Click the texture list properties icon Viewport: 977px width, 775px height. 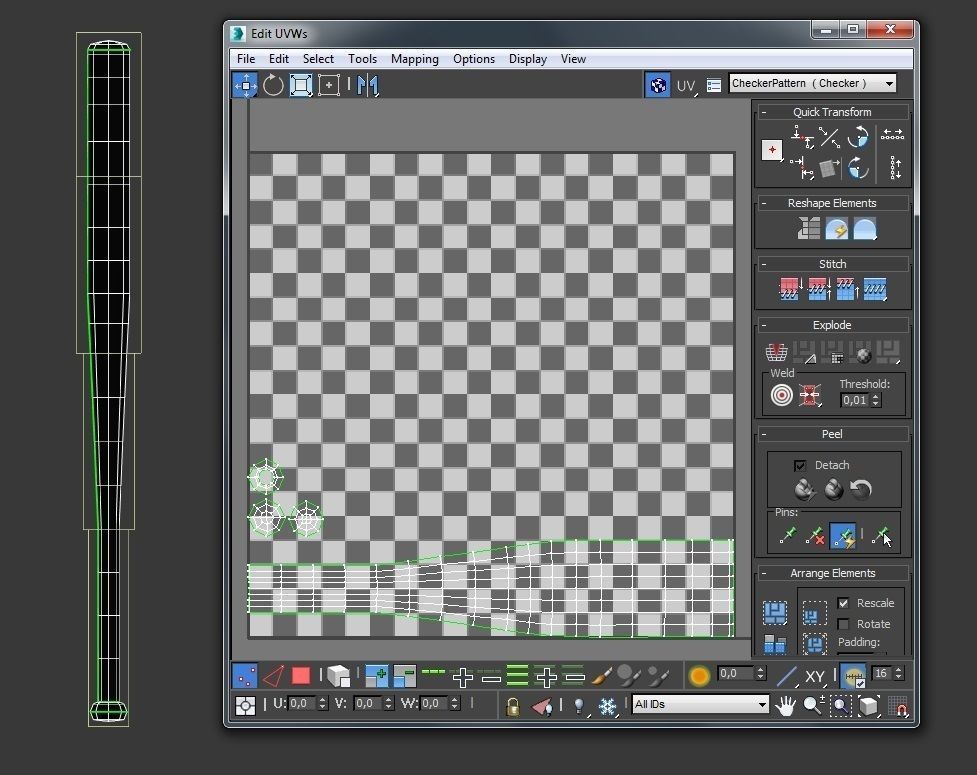pos(714,85)
